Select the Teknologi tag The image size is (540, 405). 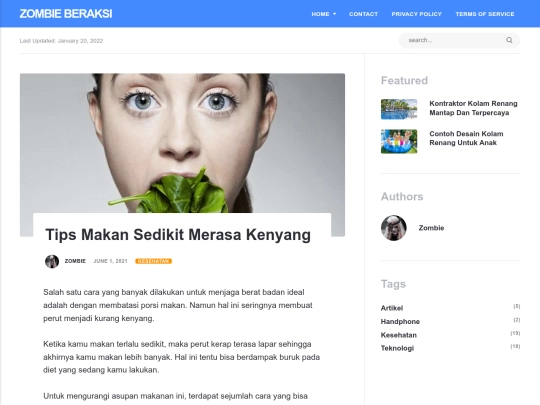pyautogui.click(x=397, y=348)
